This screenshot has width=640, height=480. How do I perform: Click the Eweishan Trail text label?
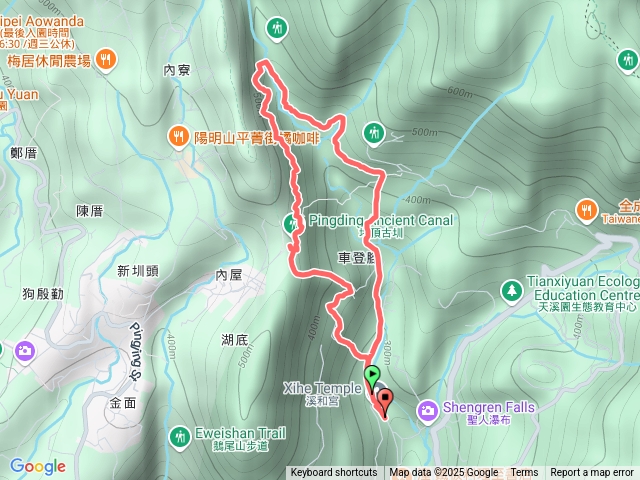pos(240,433)
